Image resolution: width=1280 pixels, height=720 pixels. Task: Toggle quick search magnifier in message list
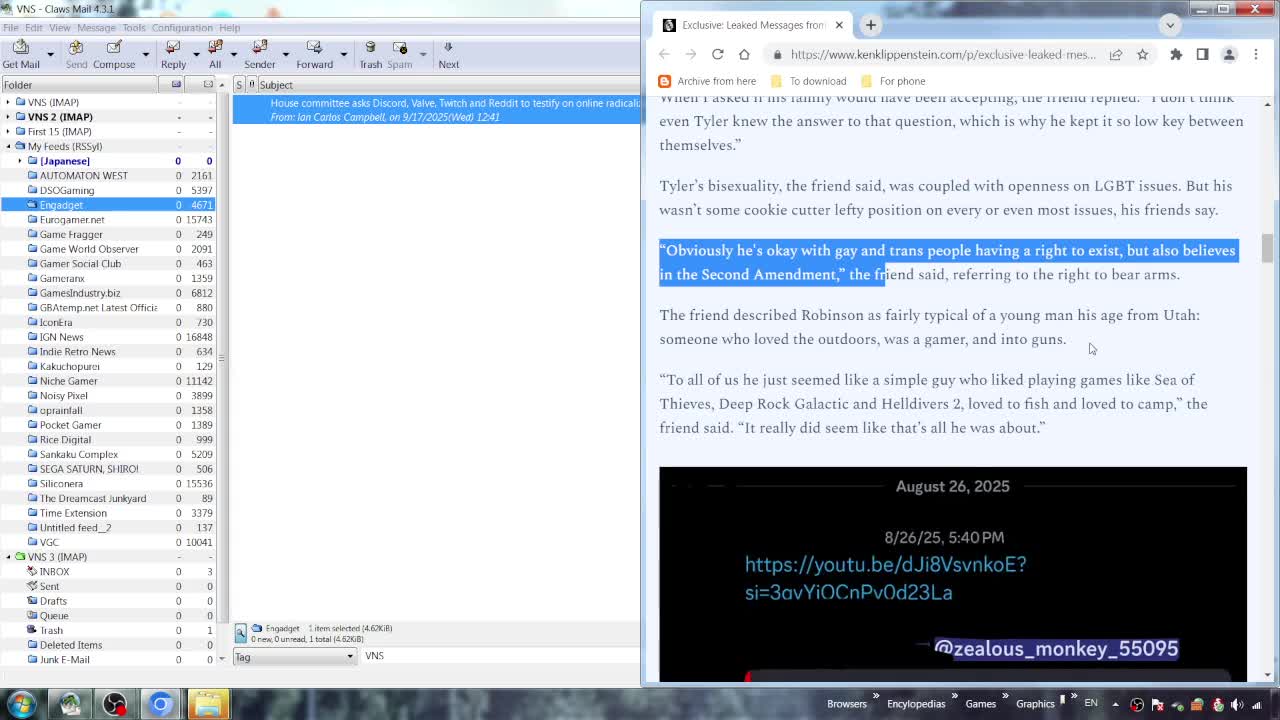(241, 633)
